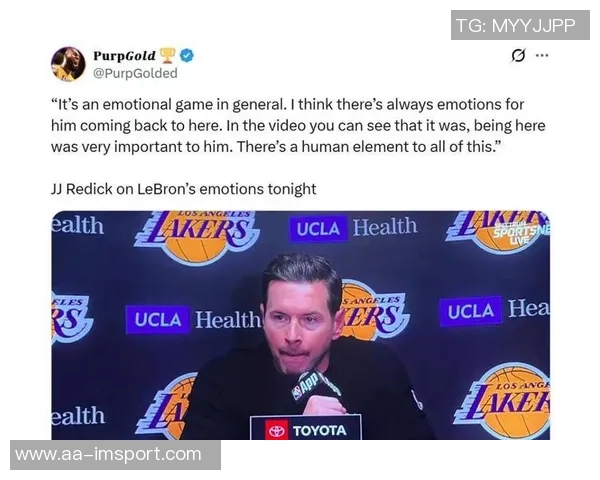Click the Grok icon beside the tweet

click(518, 56)
